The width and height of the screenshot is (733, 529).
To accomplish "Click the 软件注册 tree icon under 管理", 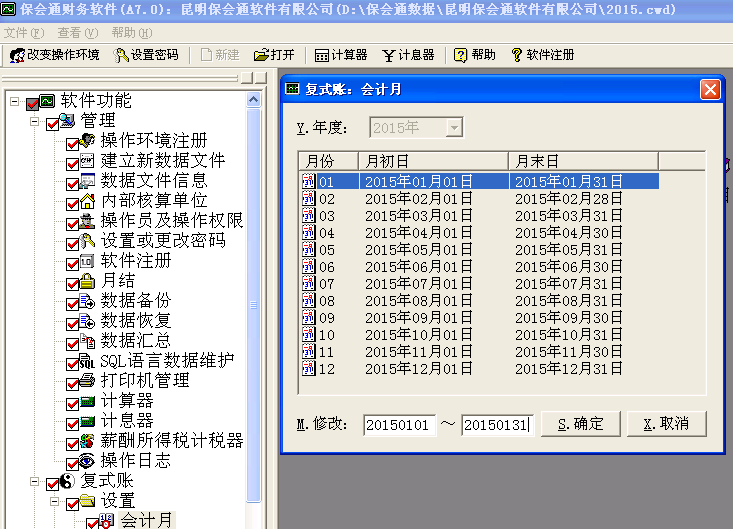I will 87,260.
